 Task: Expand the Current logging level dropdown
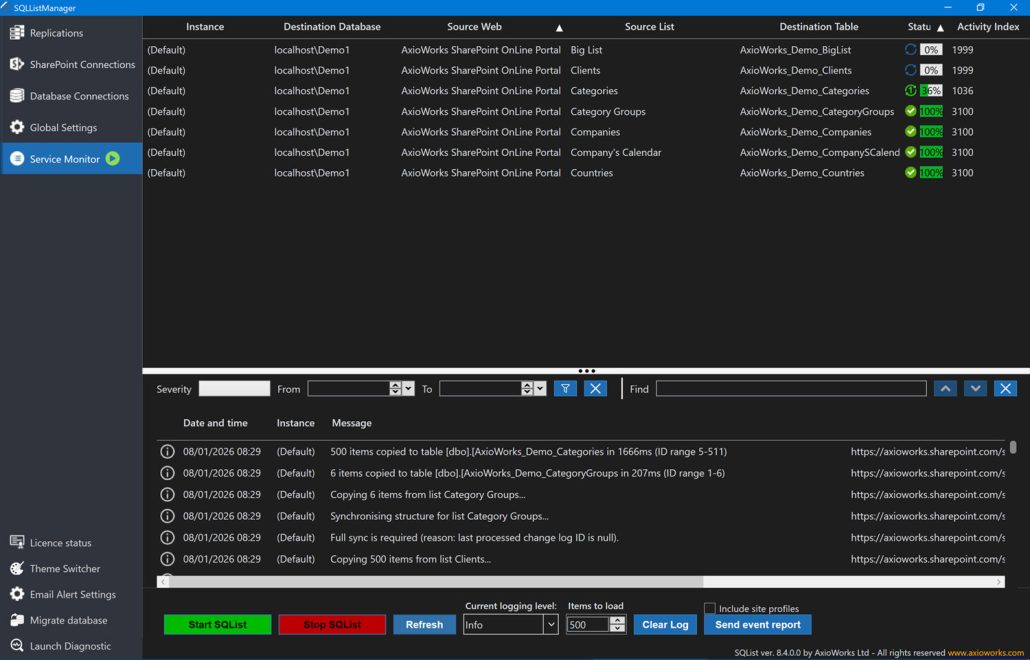(x=550, y=625)
